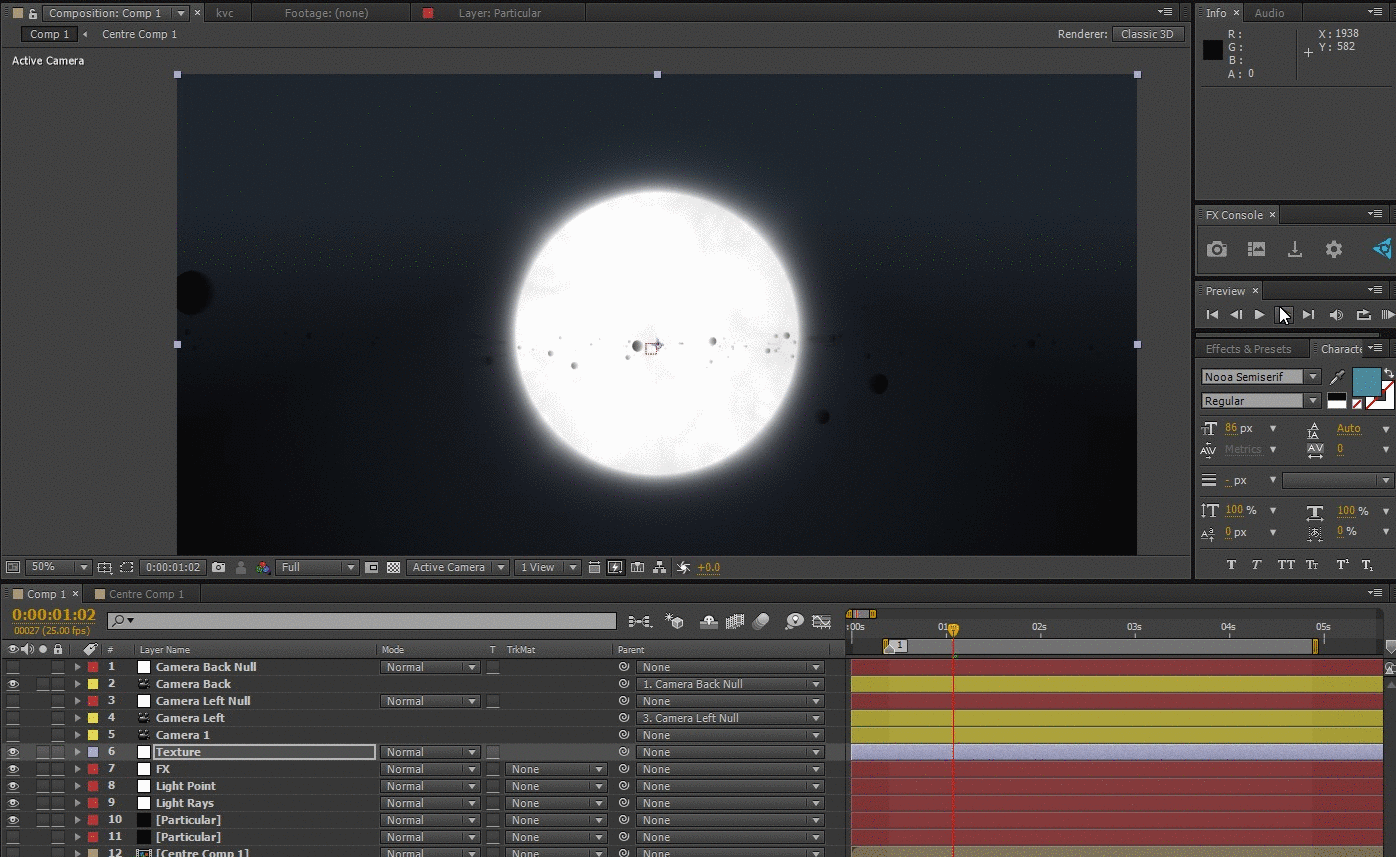Hide the Camera Back layer
Image resolution: width=1396 pixels, height=857 pixels.
click(13, 684)
